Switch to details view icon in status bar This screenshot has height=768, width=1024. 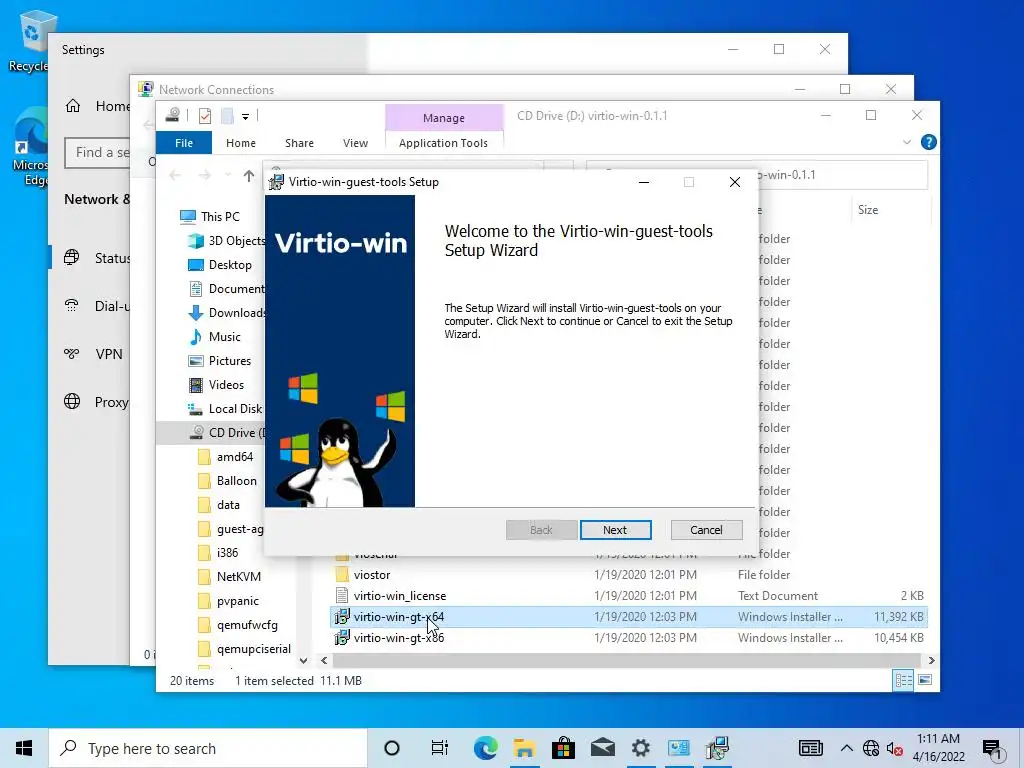(x=903, y=680)
